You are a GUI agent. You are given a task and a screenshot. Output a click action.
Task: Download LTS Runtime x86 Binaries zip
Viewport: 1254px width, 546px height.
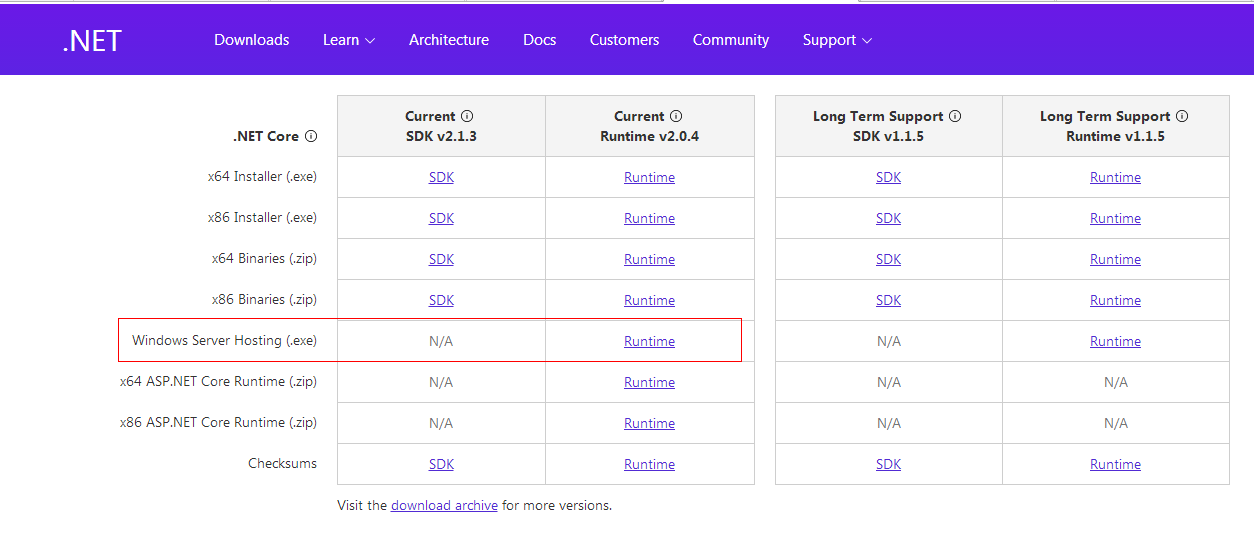click(1116, 300)
